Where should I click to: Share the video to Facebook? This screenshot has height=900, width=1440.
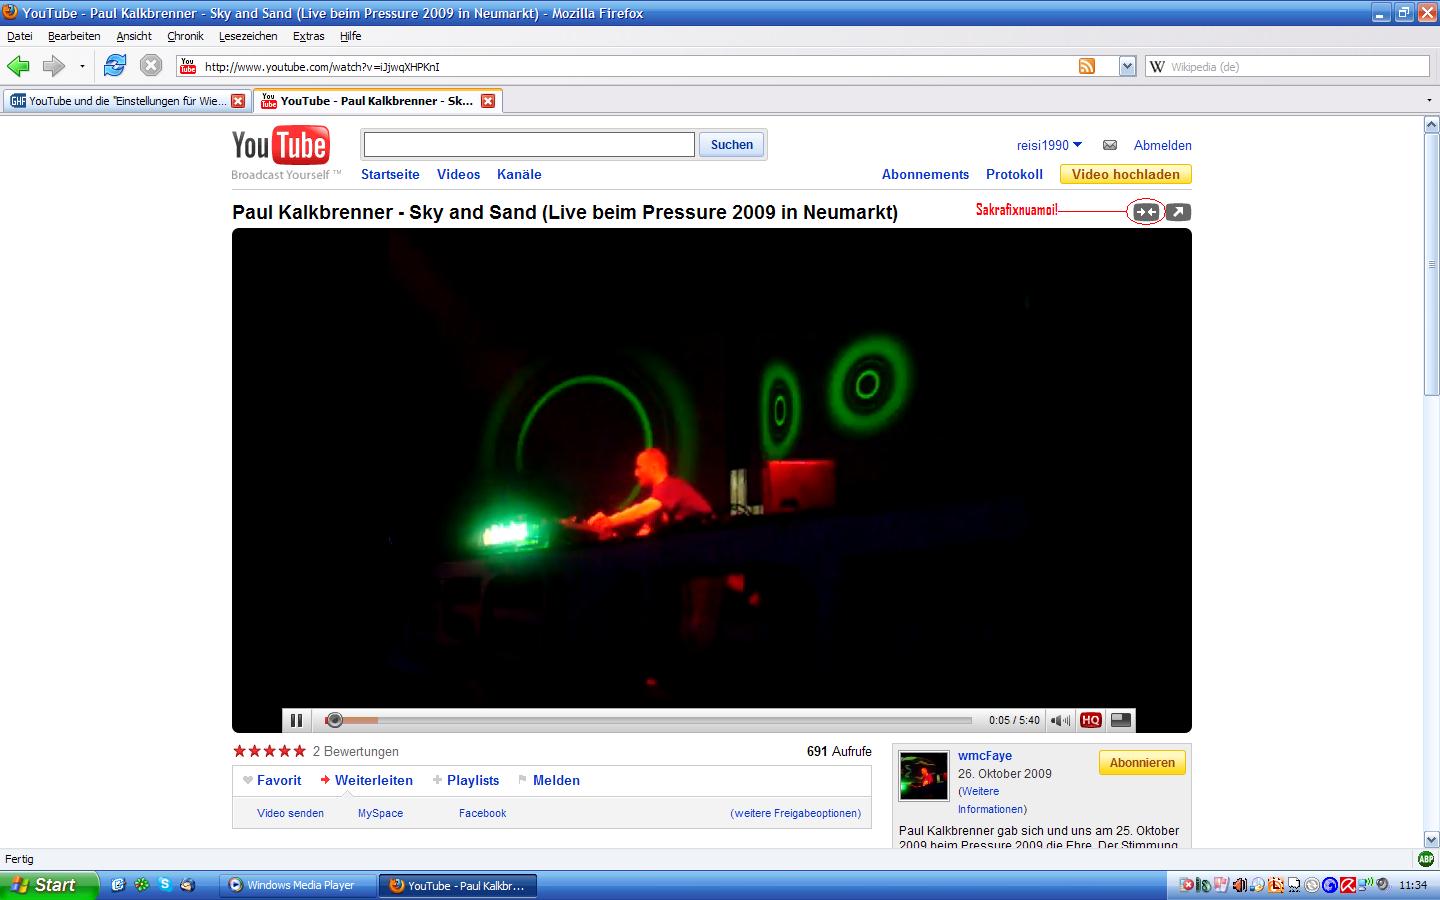[x=482, y=813]
